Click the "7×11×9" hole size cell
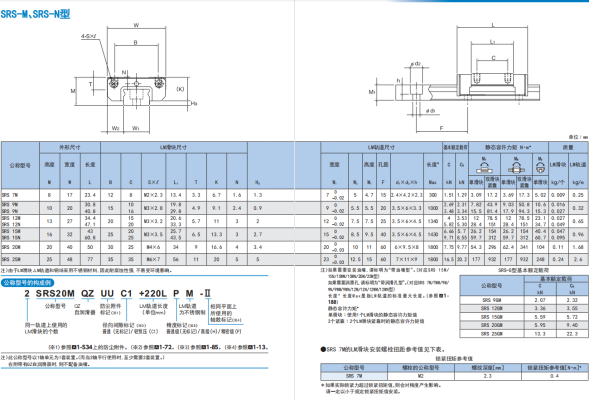 (407, 259)
